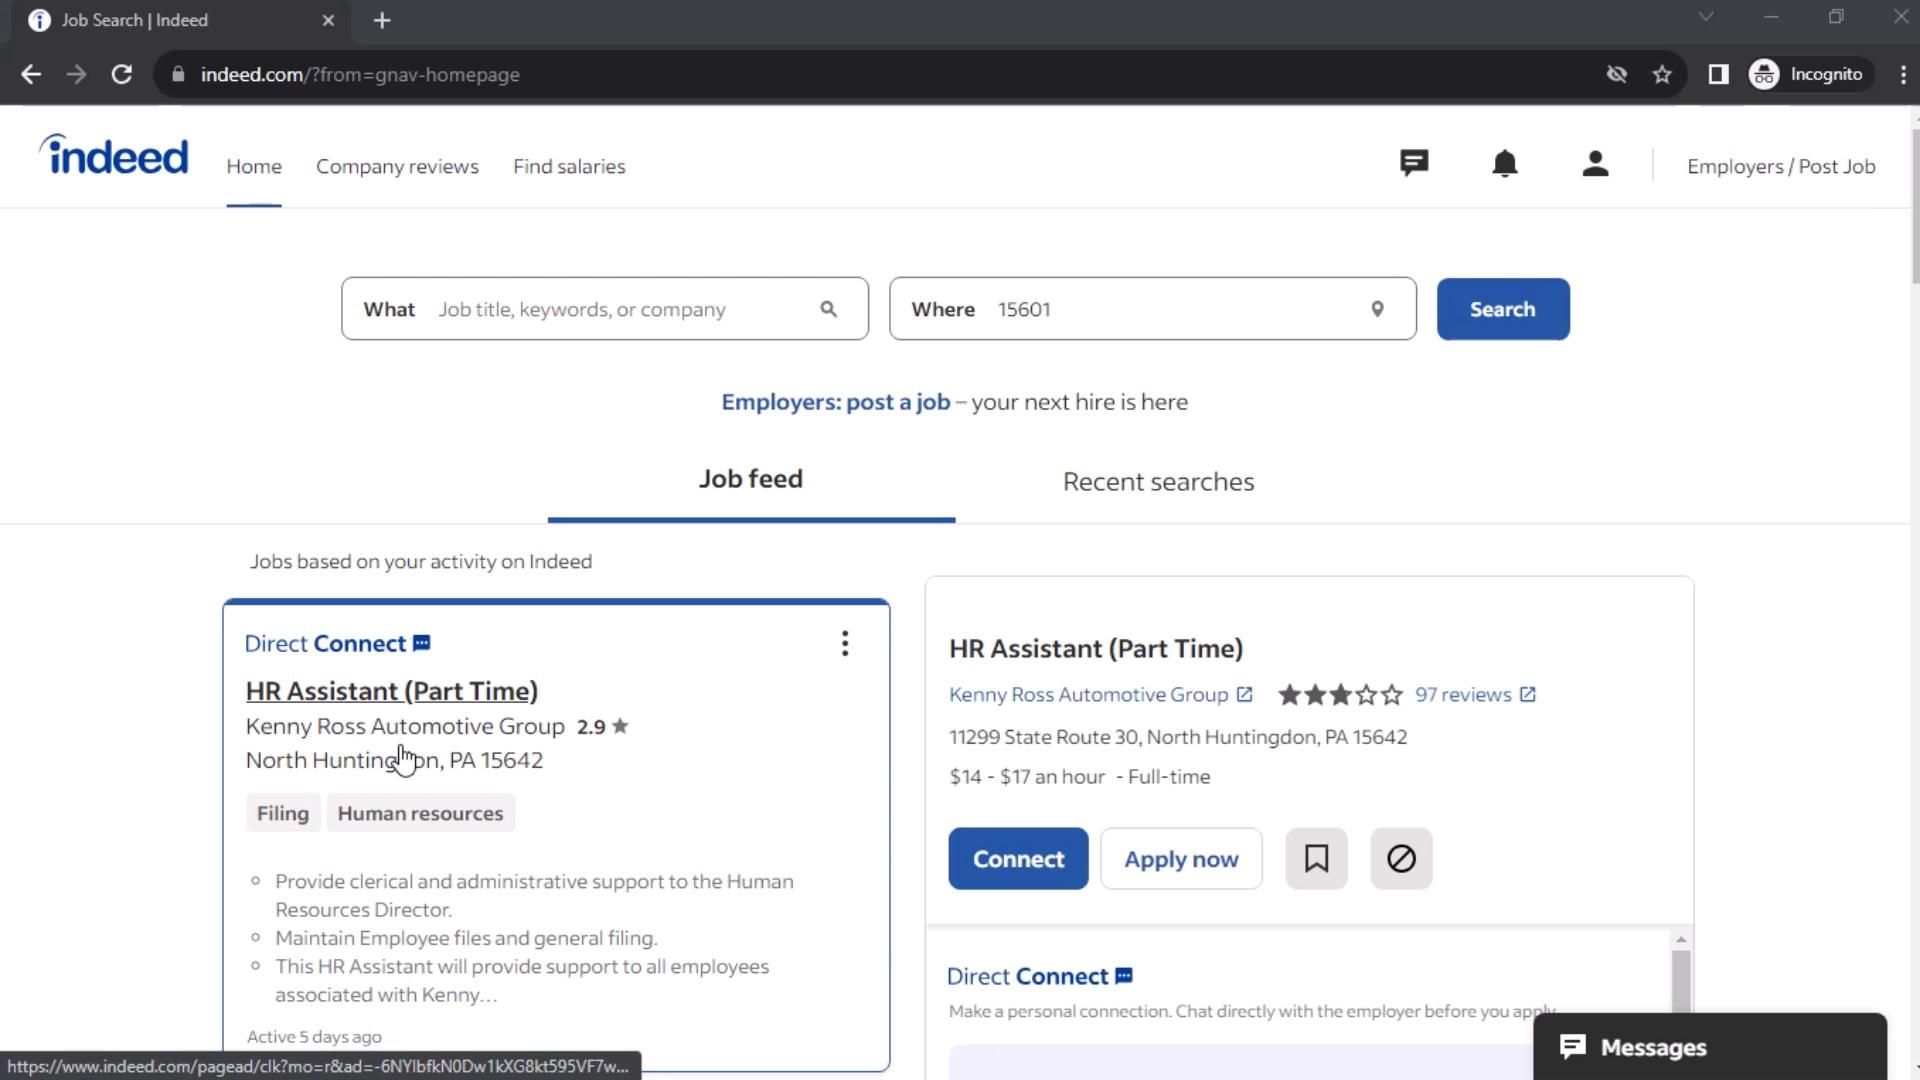The width and height of the screenshot is (1920, 1080).
Task: Reload the page
Action: (x=122, y=75)
